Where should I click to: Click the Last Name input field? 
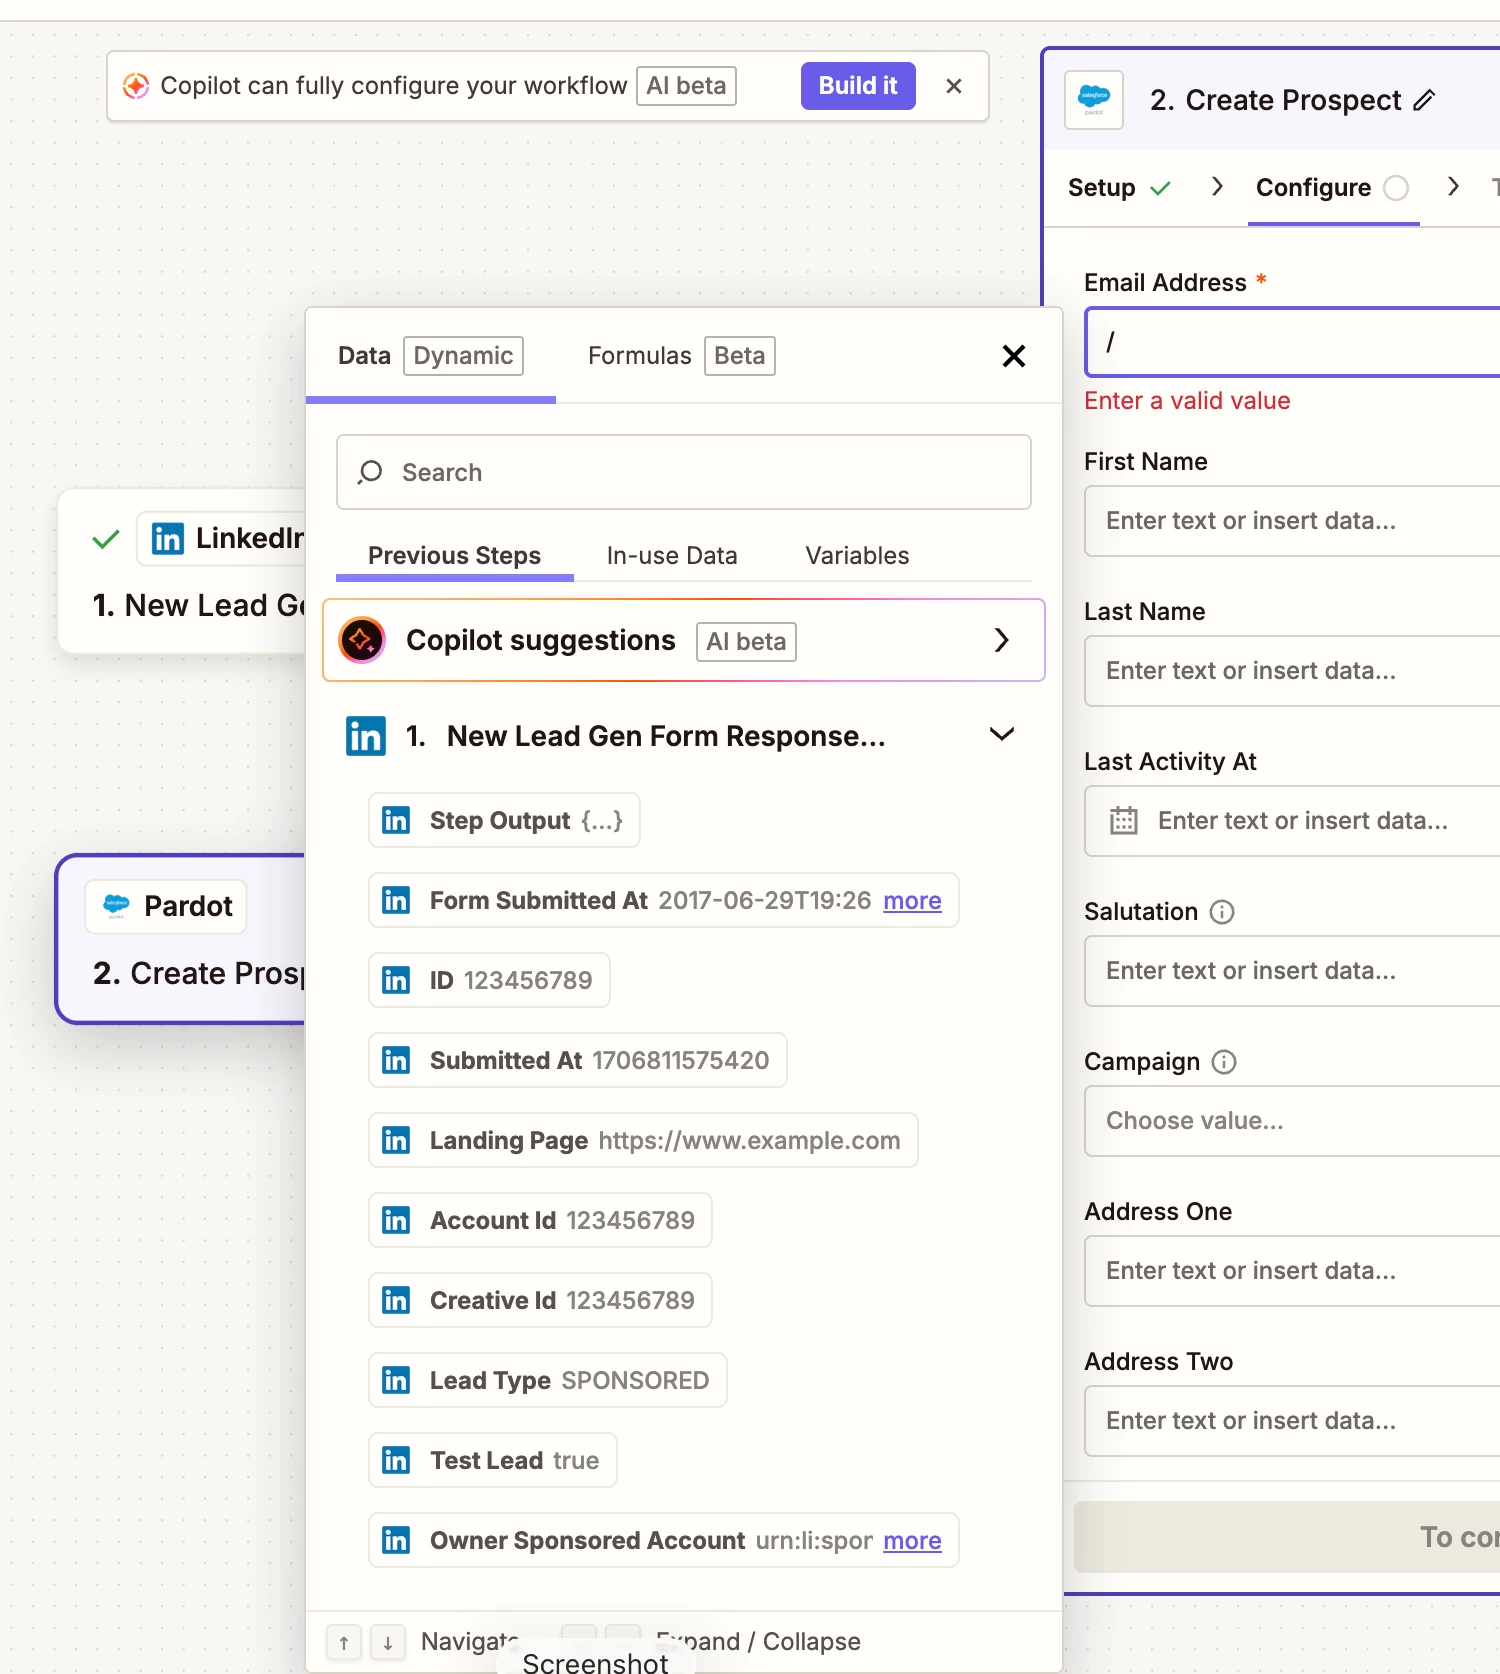(1292, 671)
